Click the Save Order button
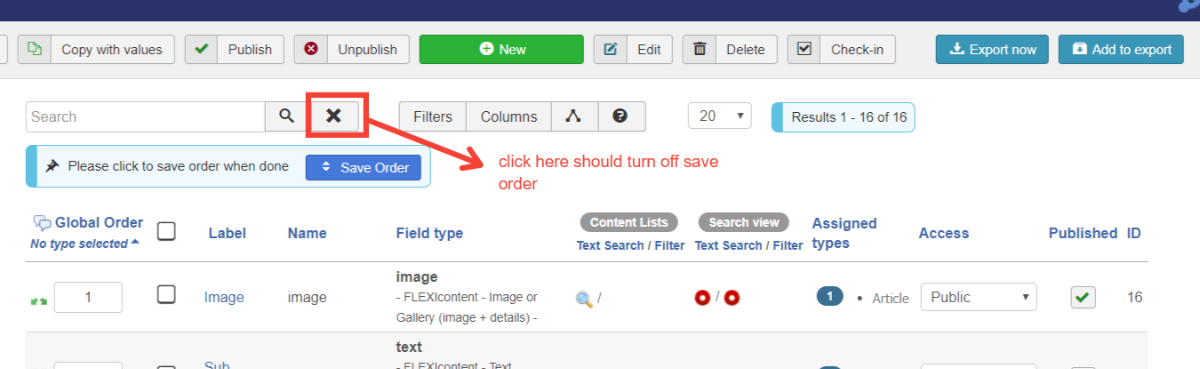The height and width of the screenshot is (369, 1200). [363, 167]
